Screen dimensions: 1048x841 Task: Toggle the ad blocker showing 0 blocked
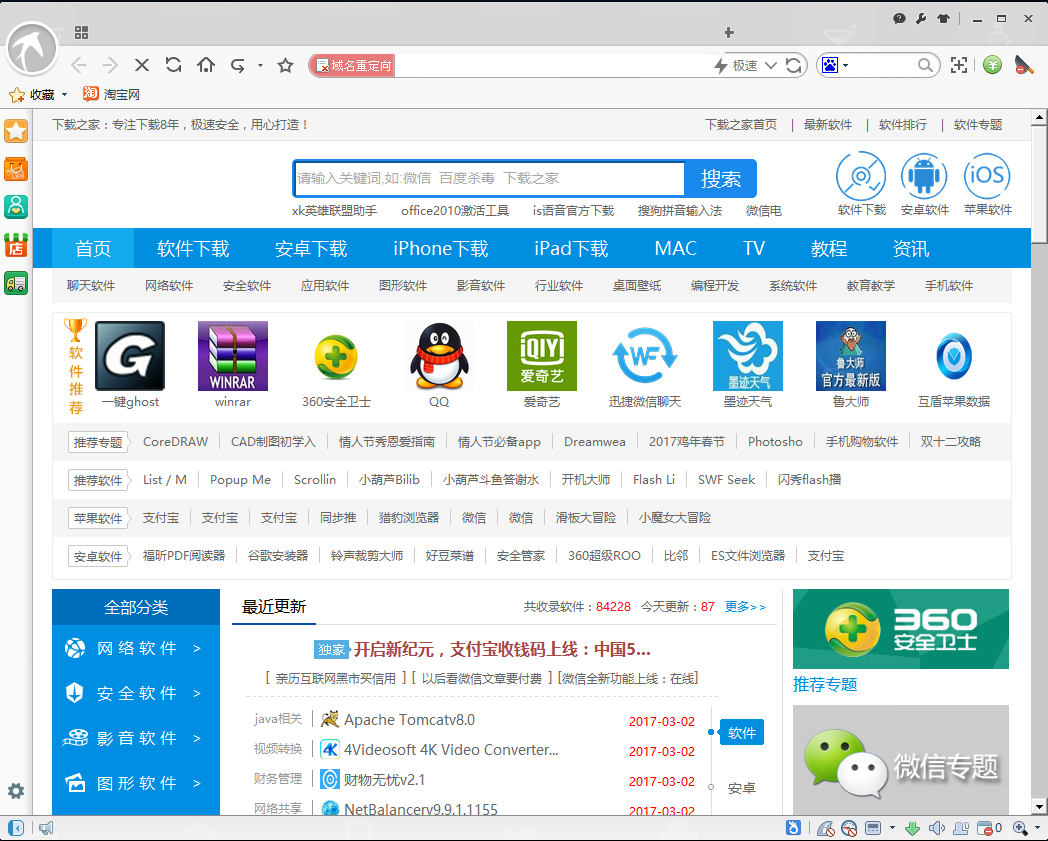(x=987, y=828)
